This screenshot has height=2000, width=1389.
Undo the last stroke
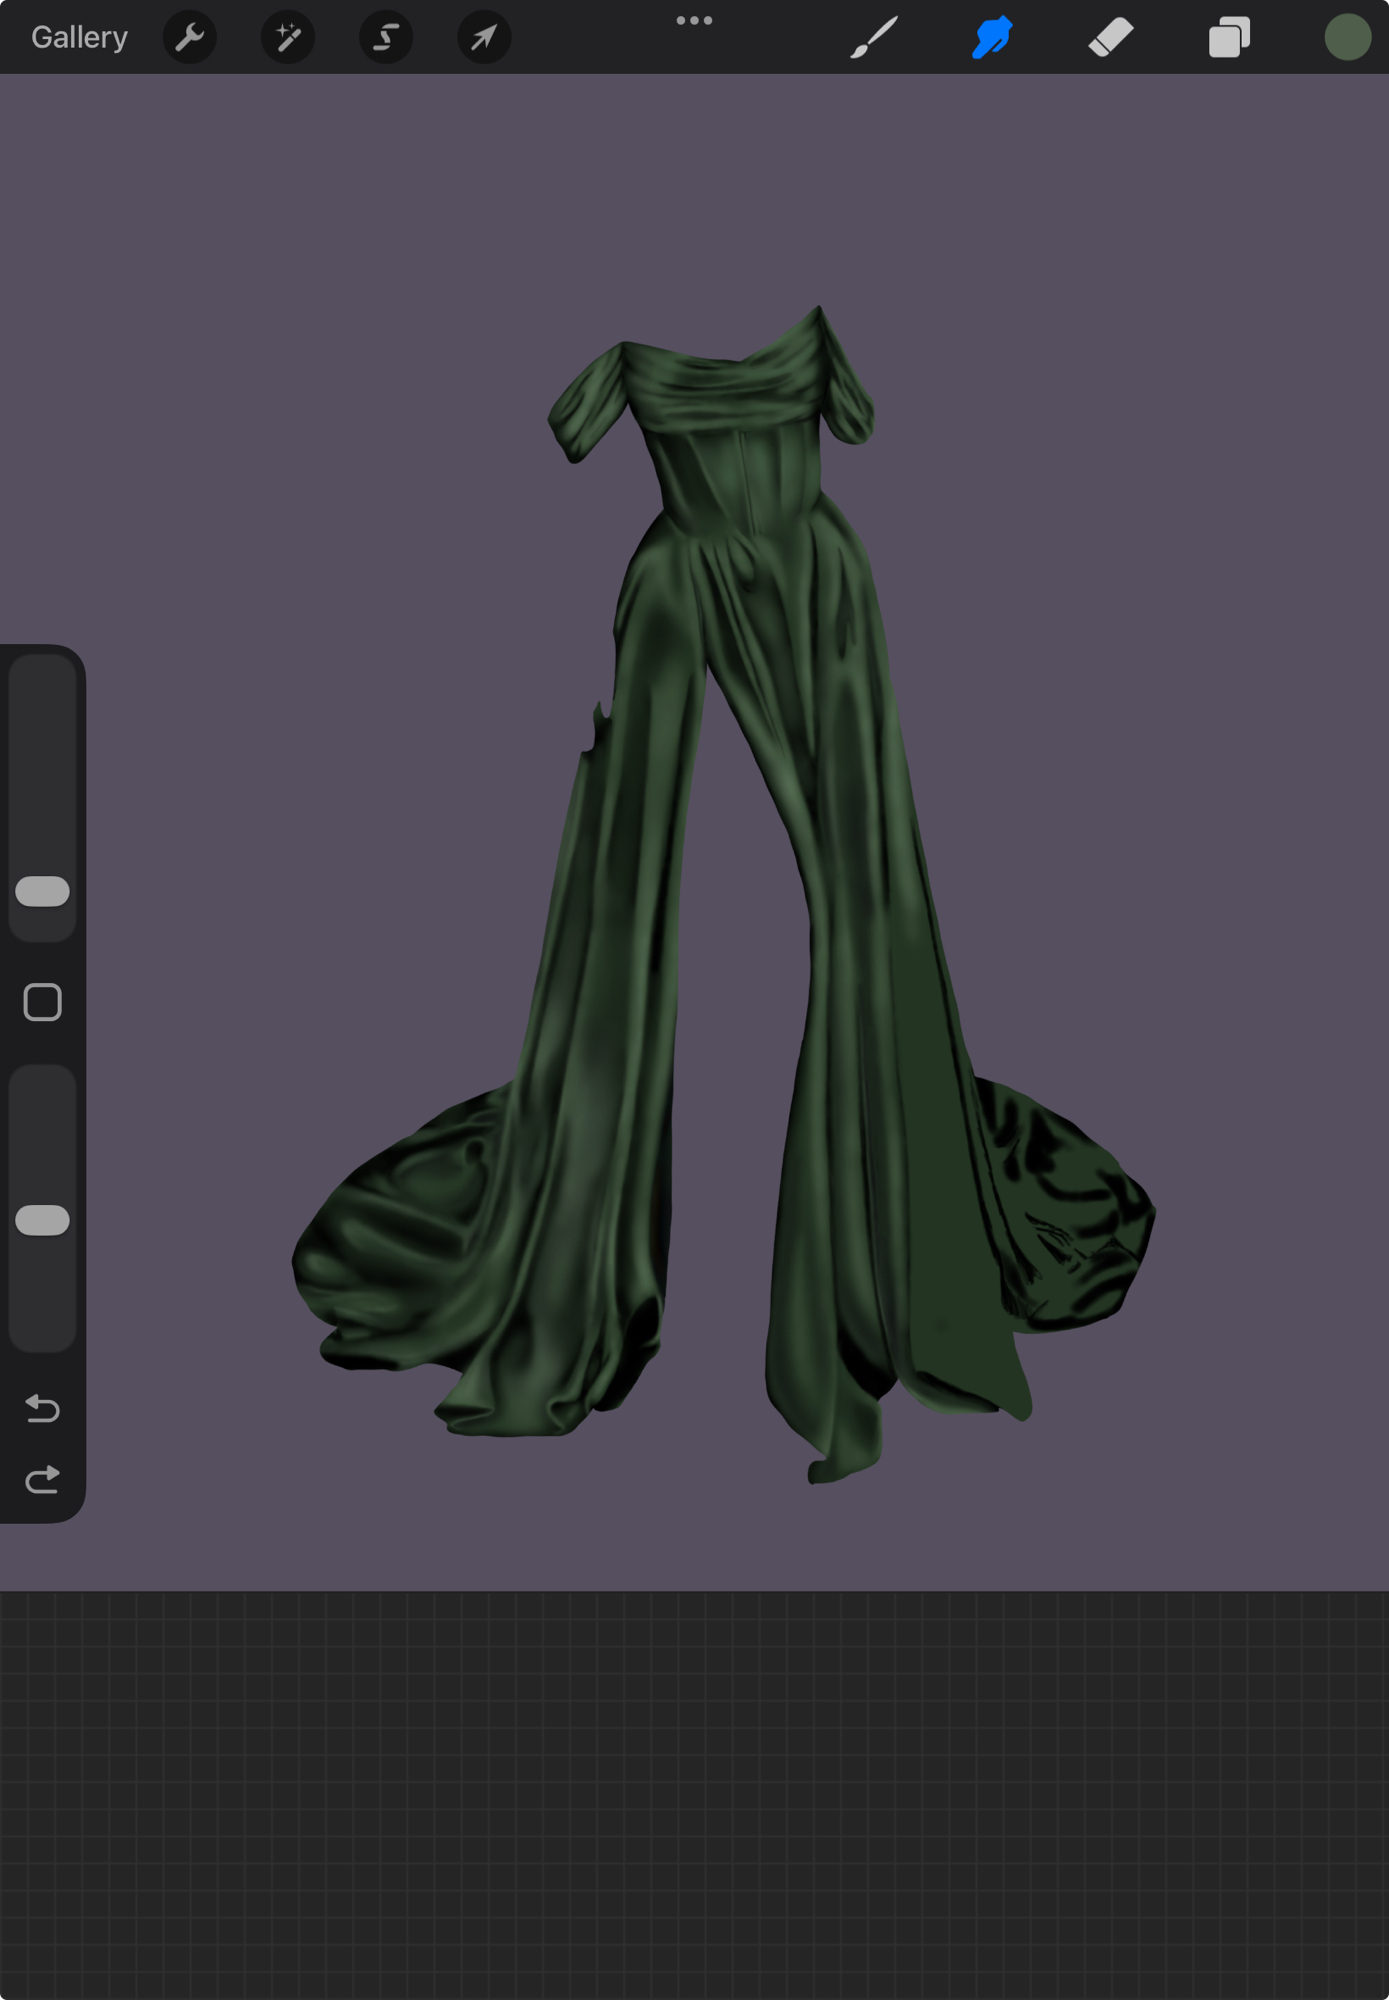tap(42, 1408)
